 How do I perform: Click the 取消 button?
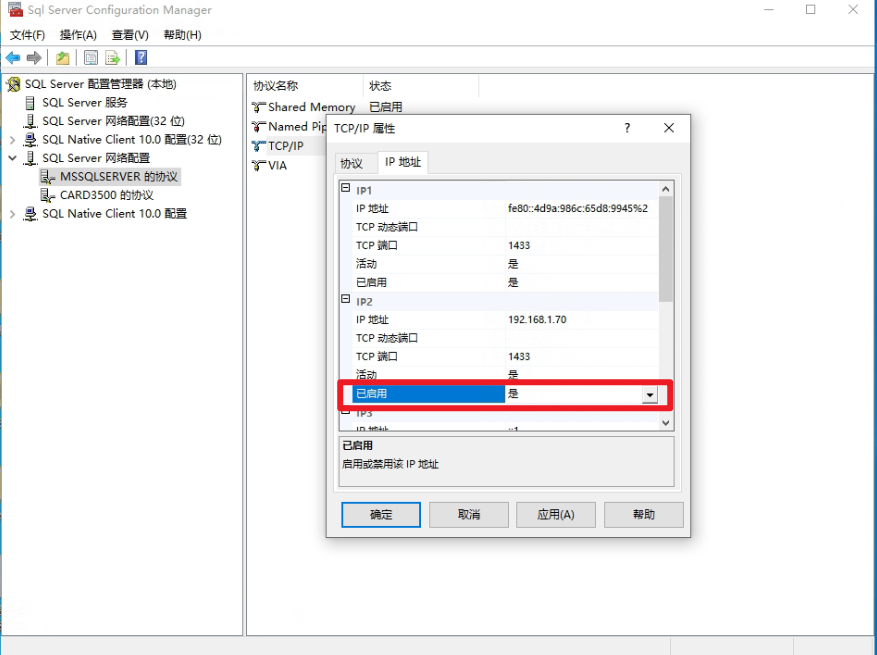pos(469,515)
